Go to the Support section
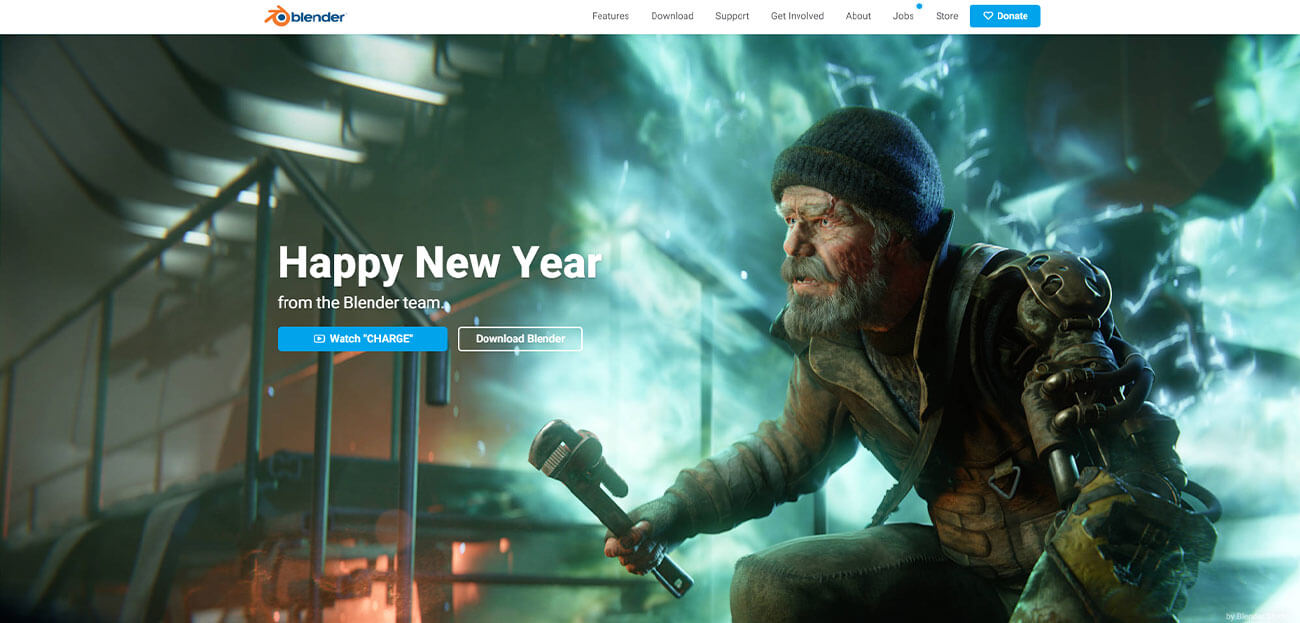 coord(732,16)
